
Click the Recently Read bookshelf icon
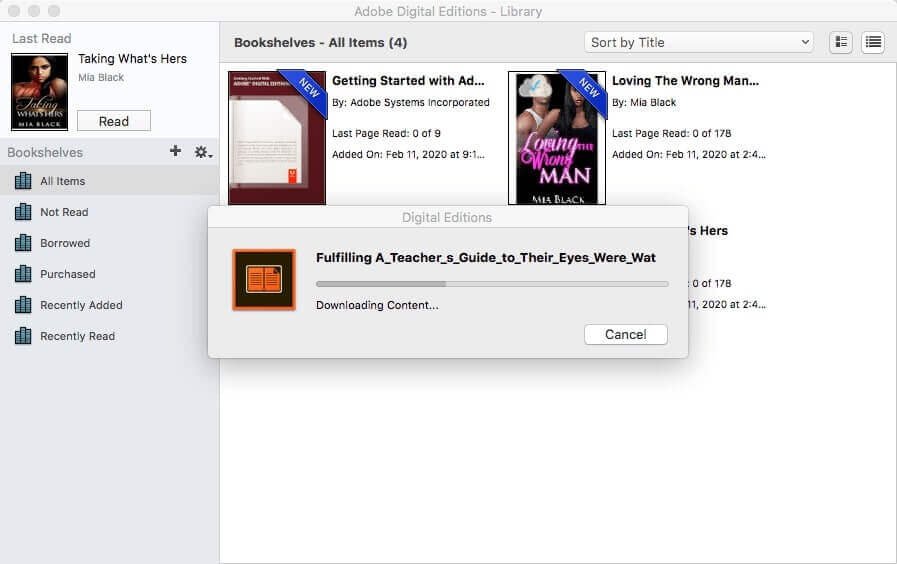(23, 336)
